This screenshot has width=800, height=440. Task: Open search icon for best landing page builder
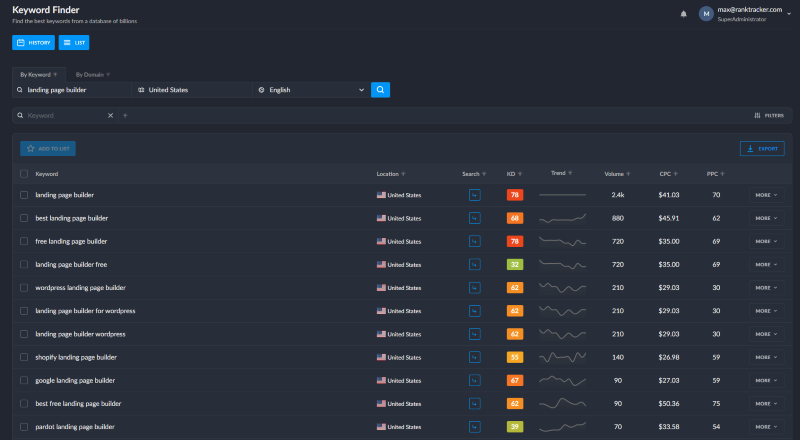[474, 218]
